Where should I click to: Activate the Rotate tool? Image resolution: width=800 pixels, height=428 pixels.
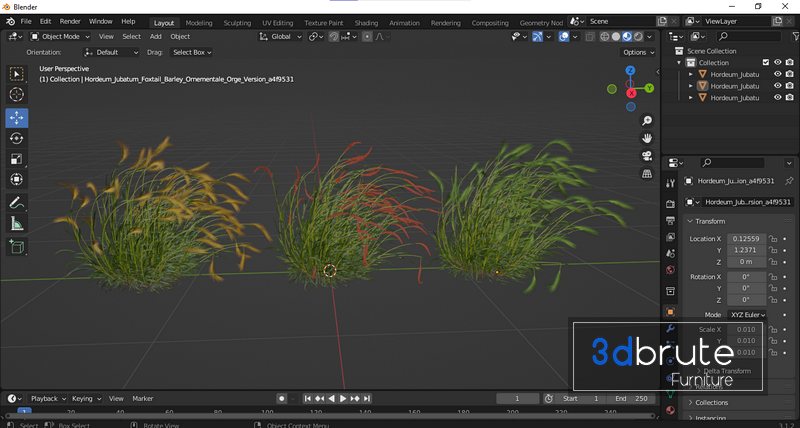click(x=17, y=138)
